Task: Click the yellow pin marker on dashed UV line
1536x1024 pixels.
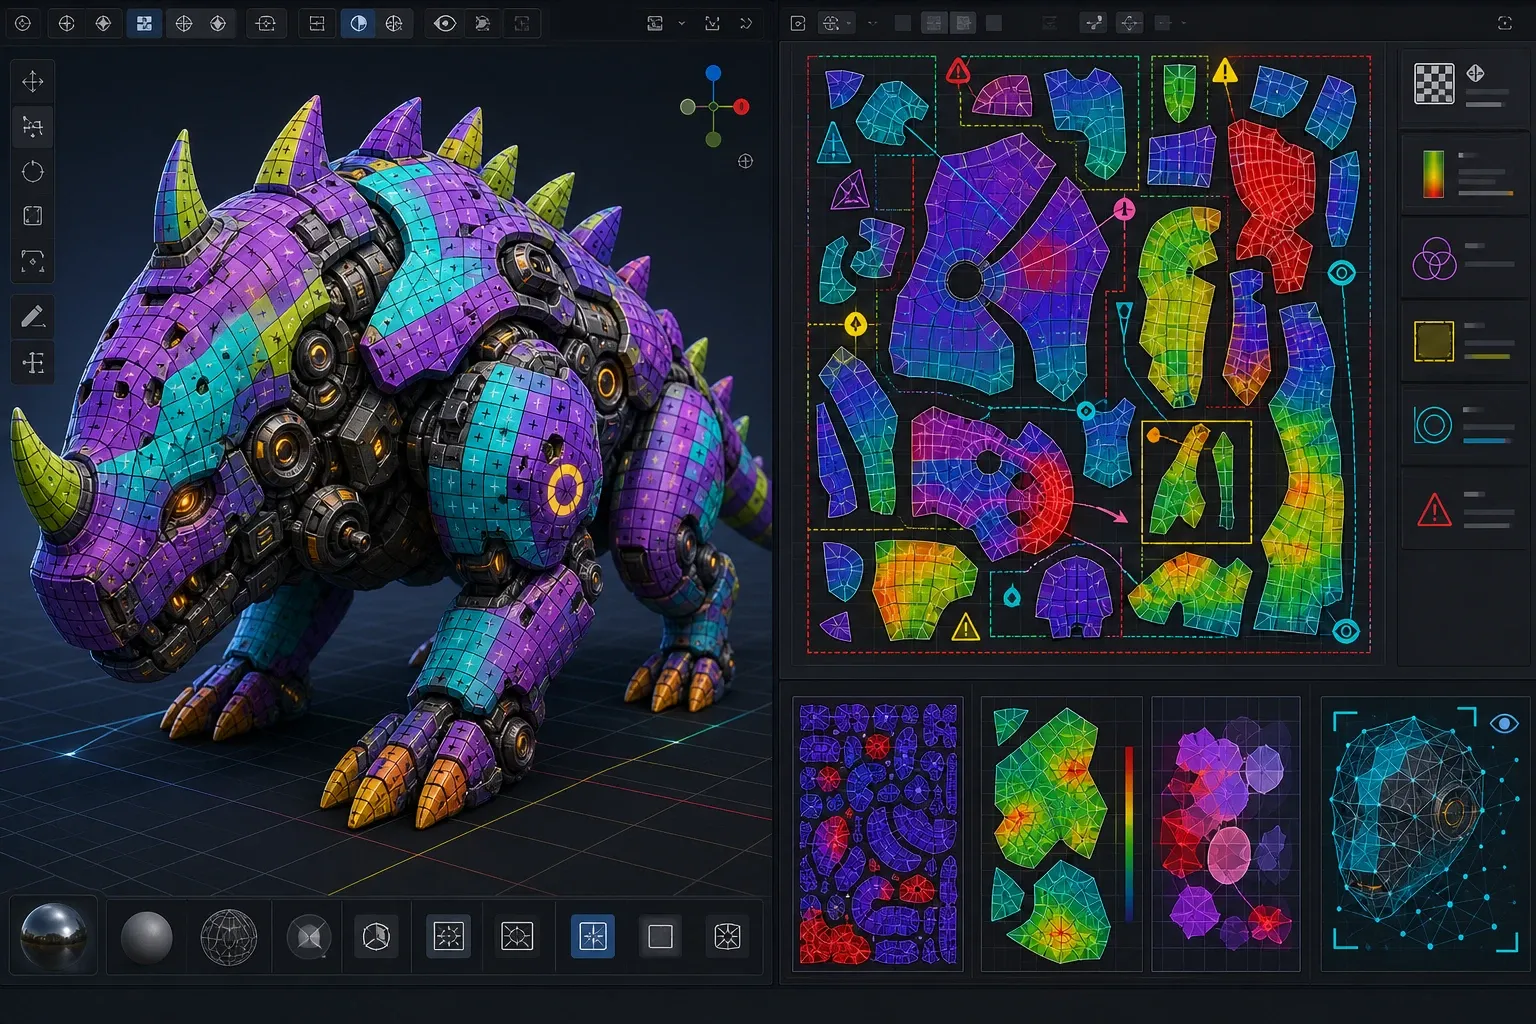Action: pos(856,323)
